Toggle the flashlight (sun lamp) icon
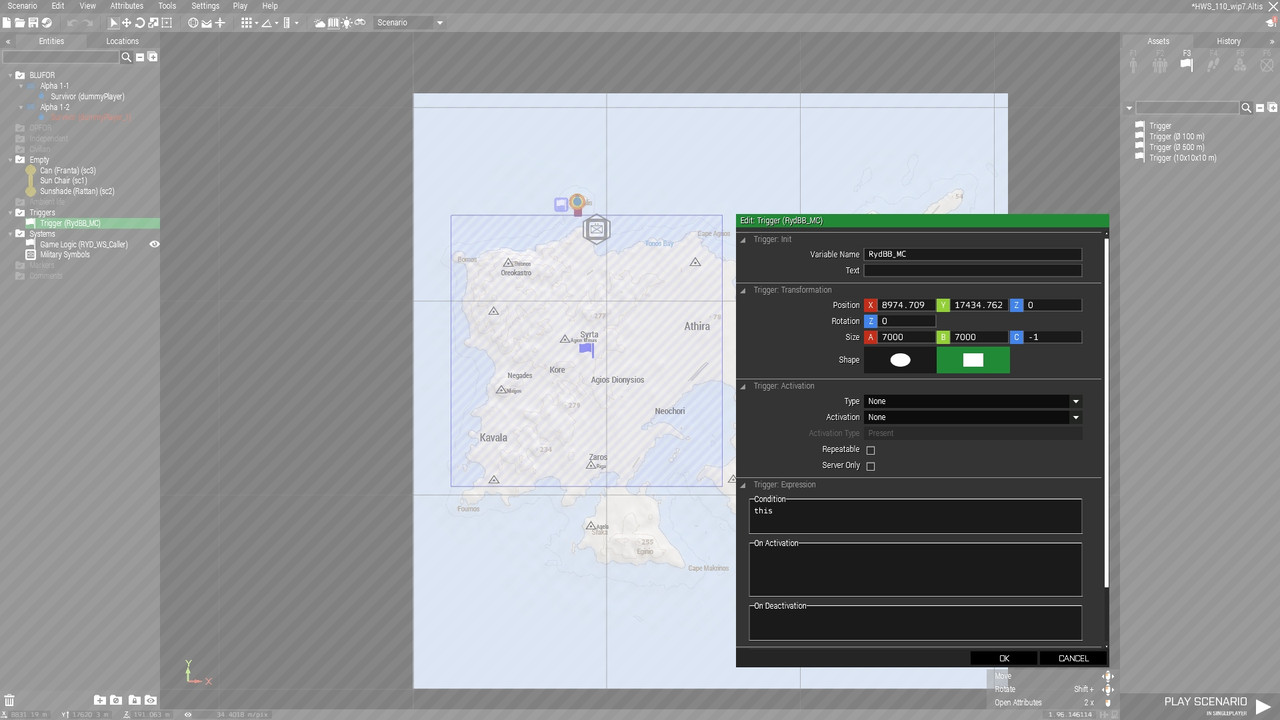Image resolution: width=1280 pixels, height=720 pixels. pyautogui.click(x=347, y=23)
